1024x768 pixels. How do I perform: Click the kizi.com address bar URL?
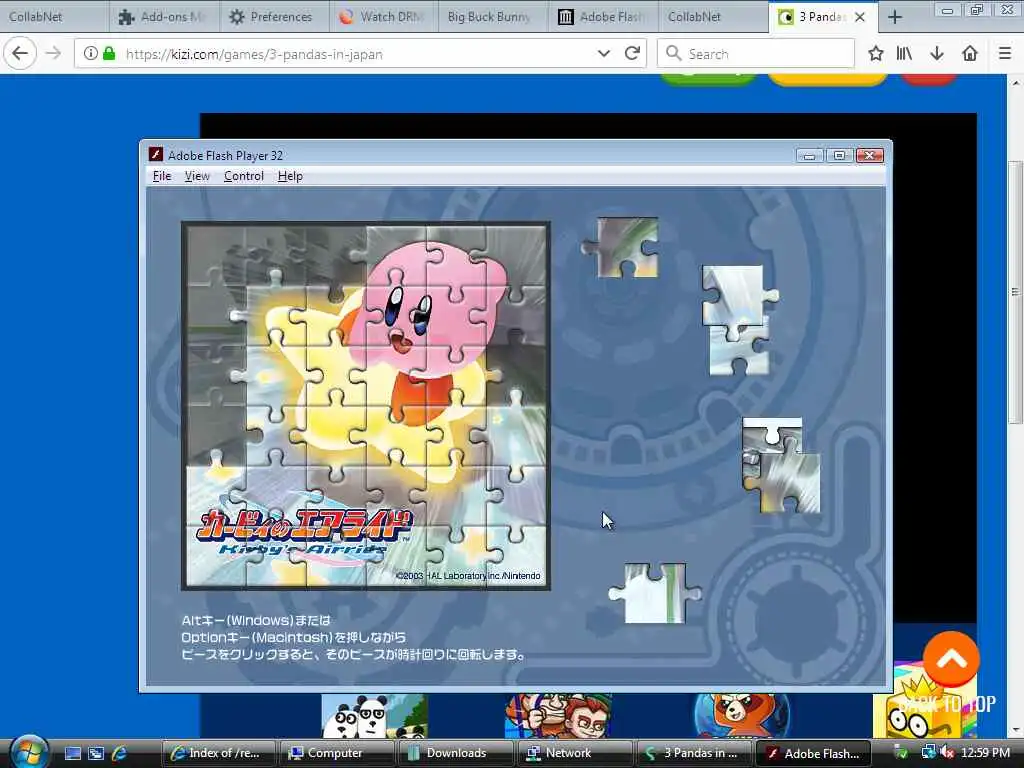[254, 54]
